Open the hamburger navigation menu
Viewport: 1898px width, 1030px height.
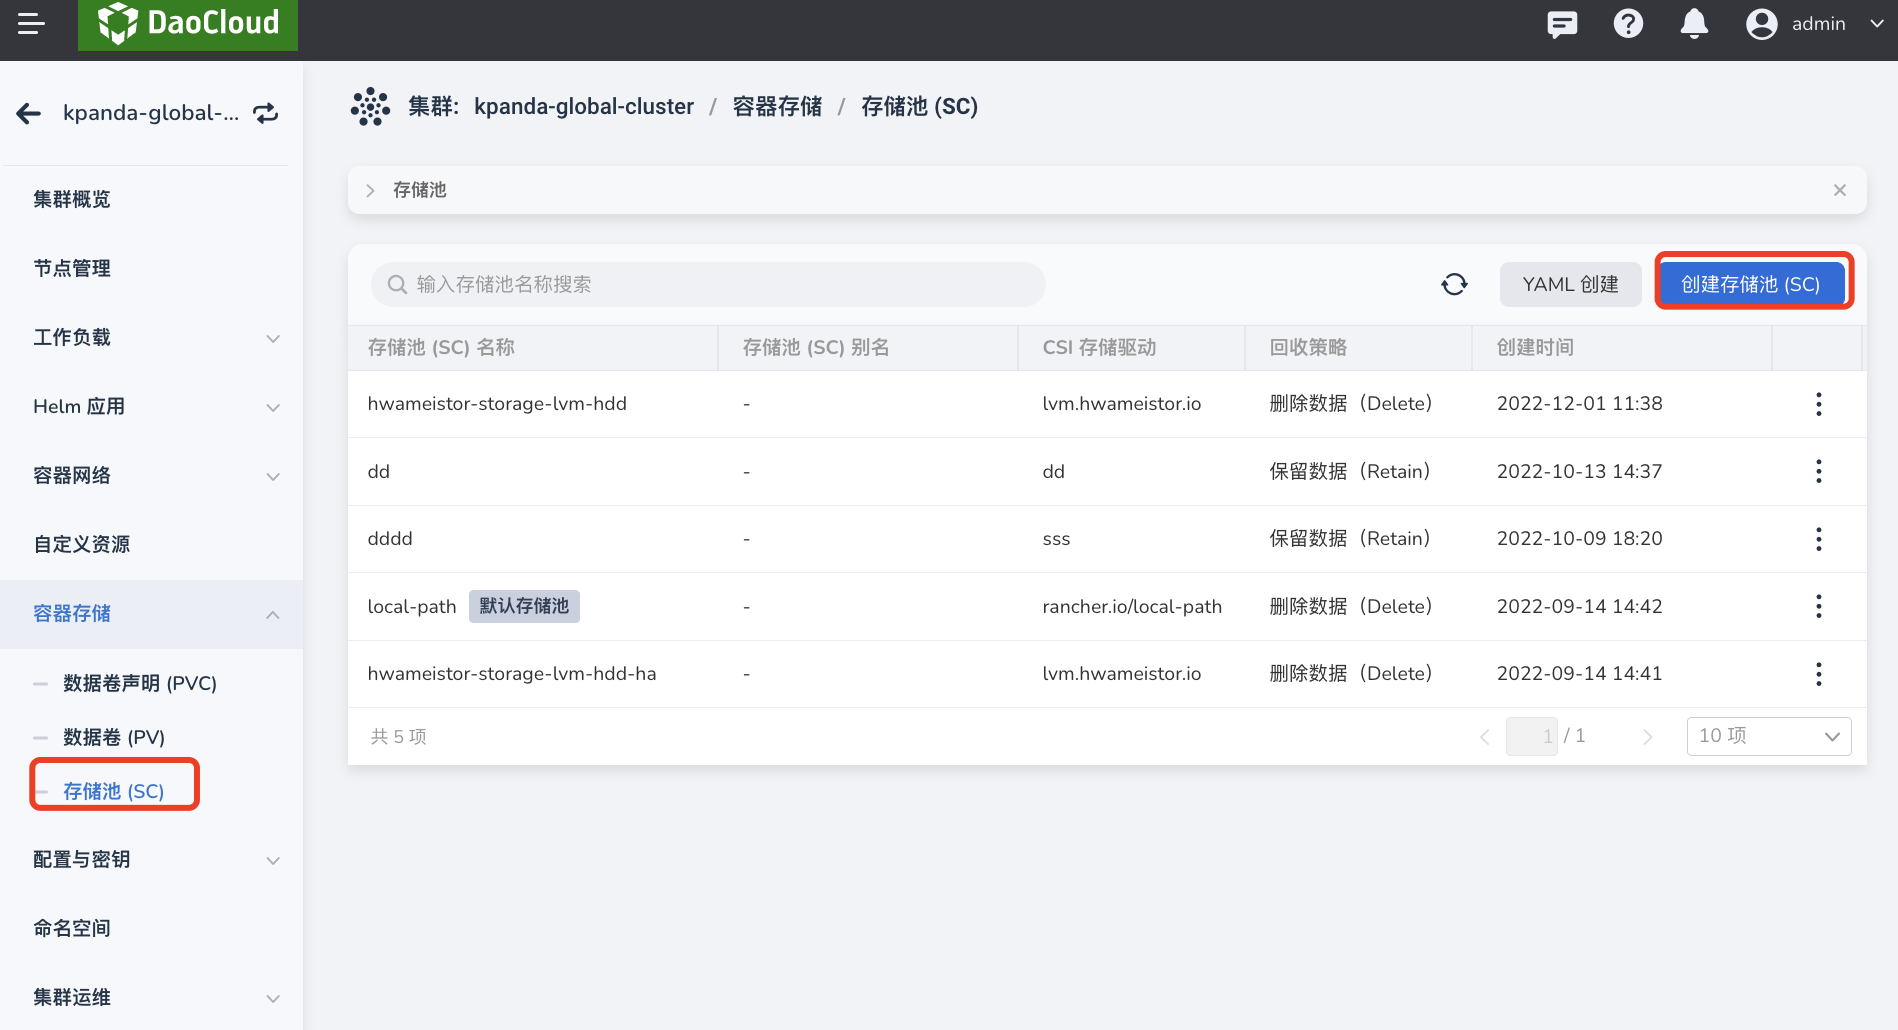31,23
